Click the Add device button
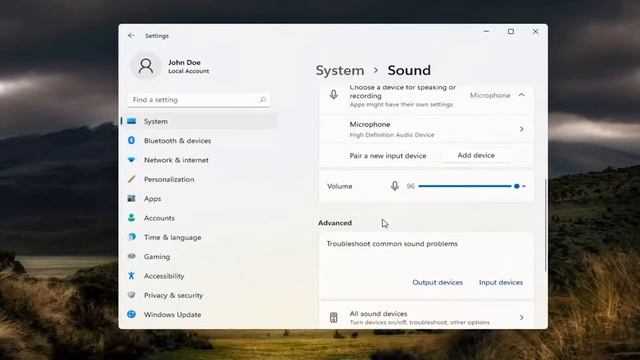The height and width of the screenshot is (360, 640). pos(476,155)
